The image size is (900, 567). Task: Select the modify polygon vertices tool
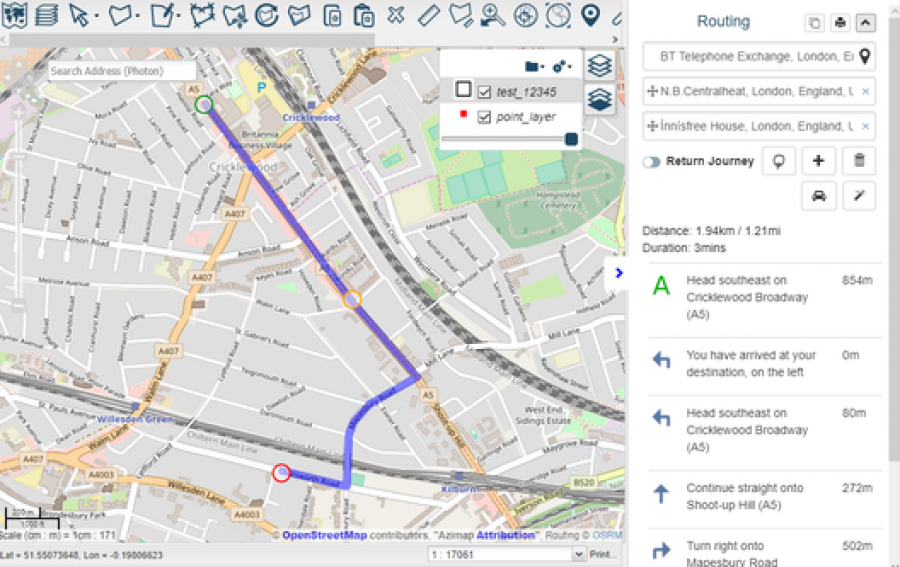click(201, 15)
